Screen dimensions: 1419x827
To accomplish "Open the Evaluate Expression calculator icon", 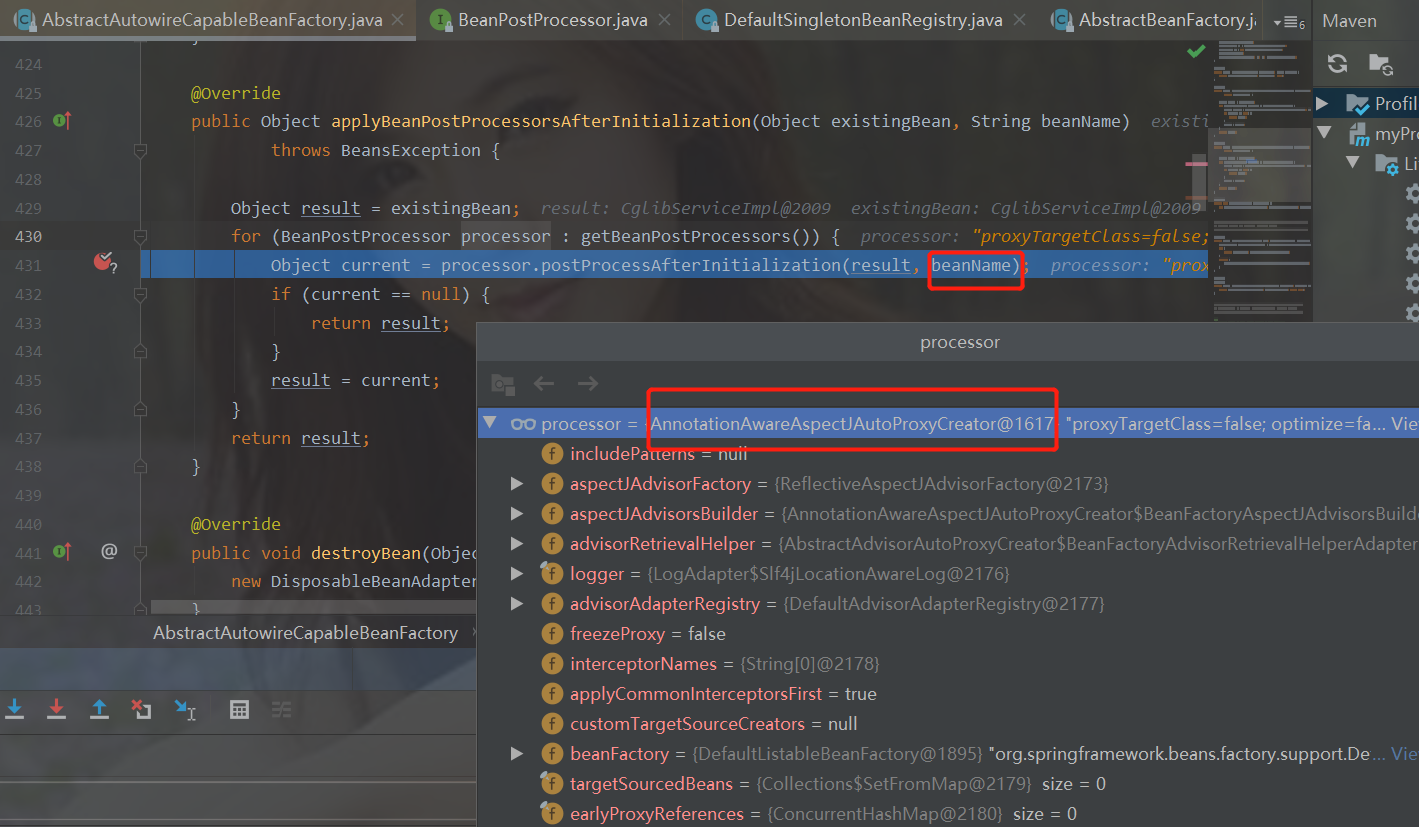I will [x=239, y=709].
